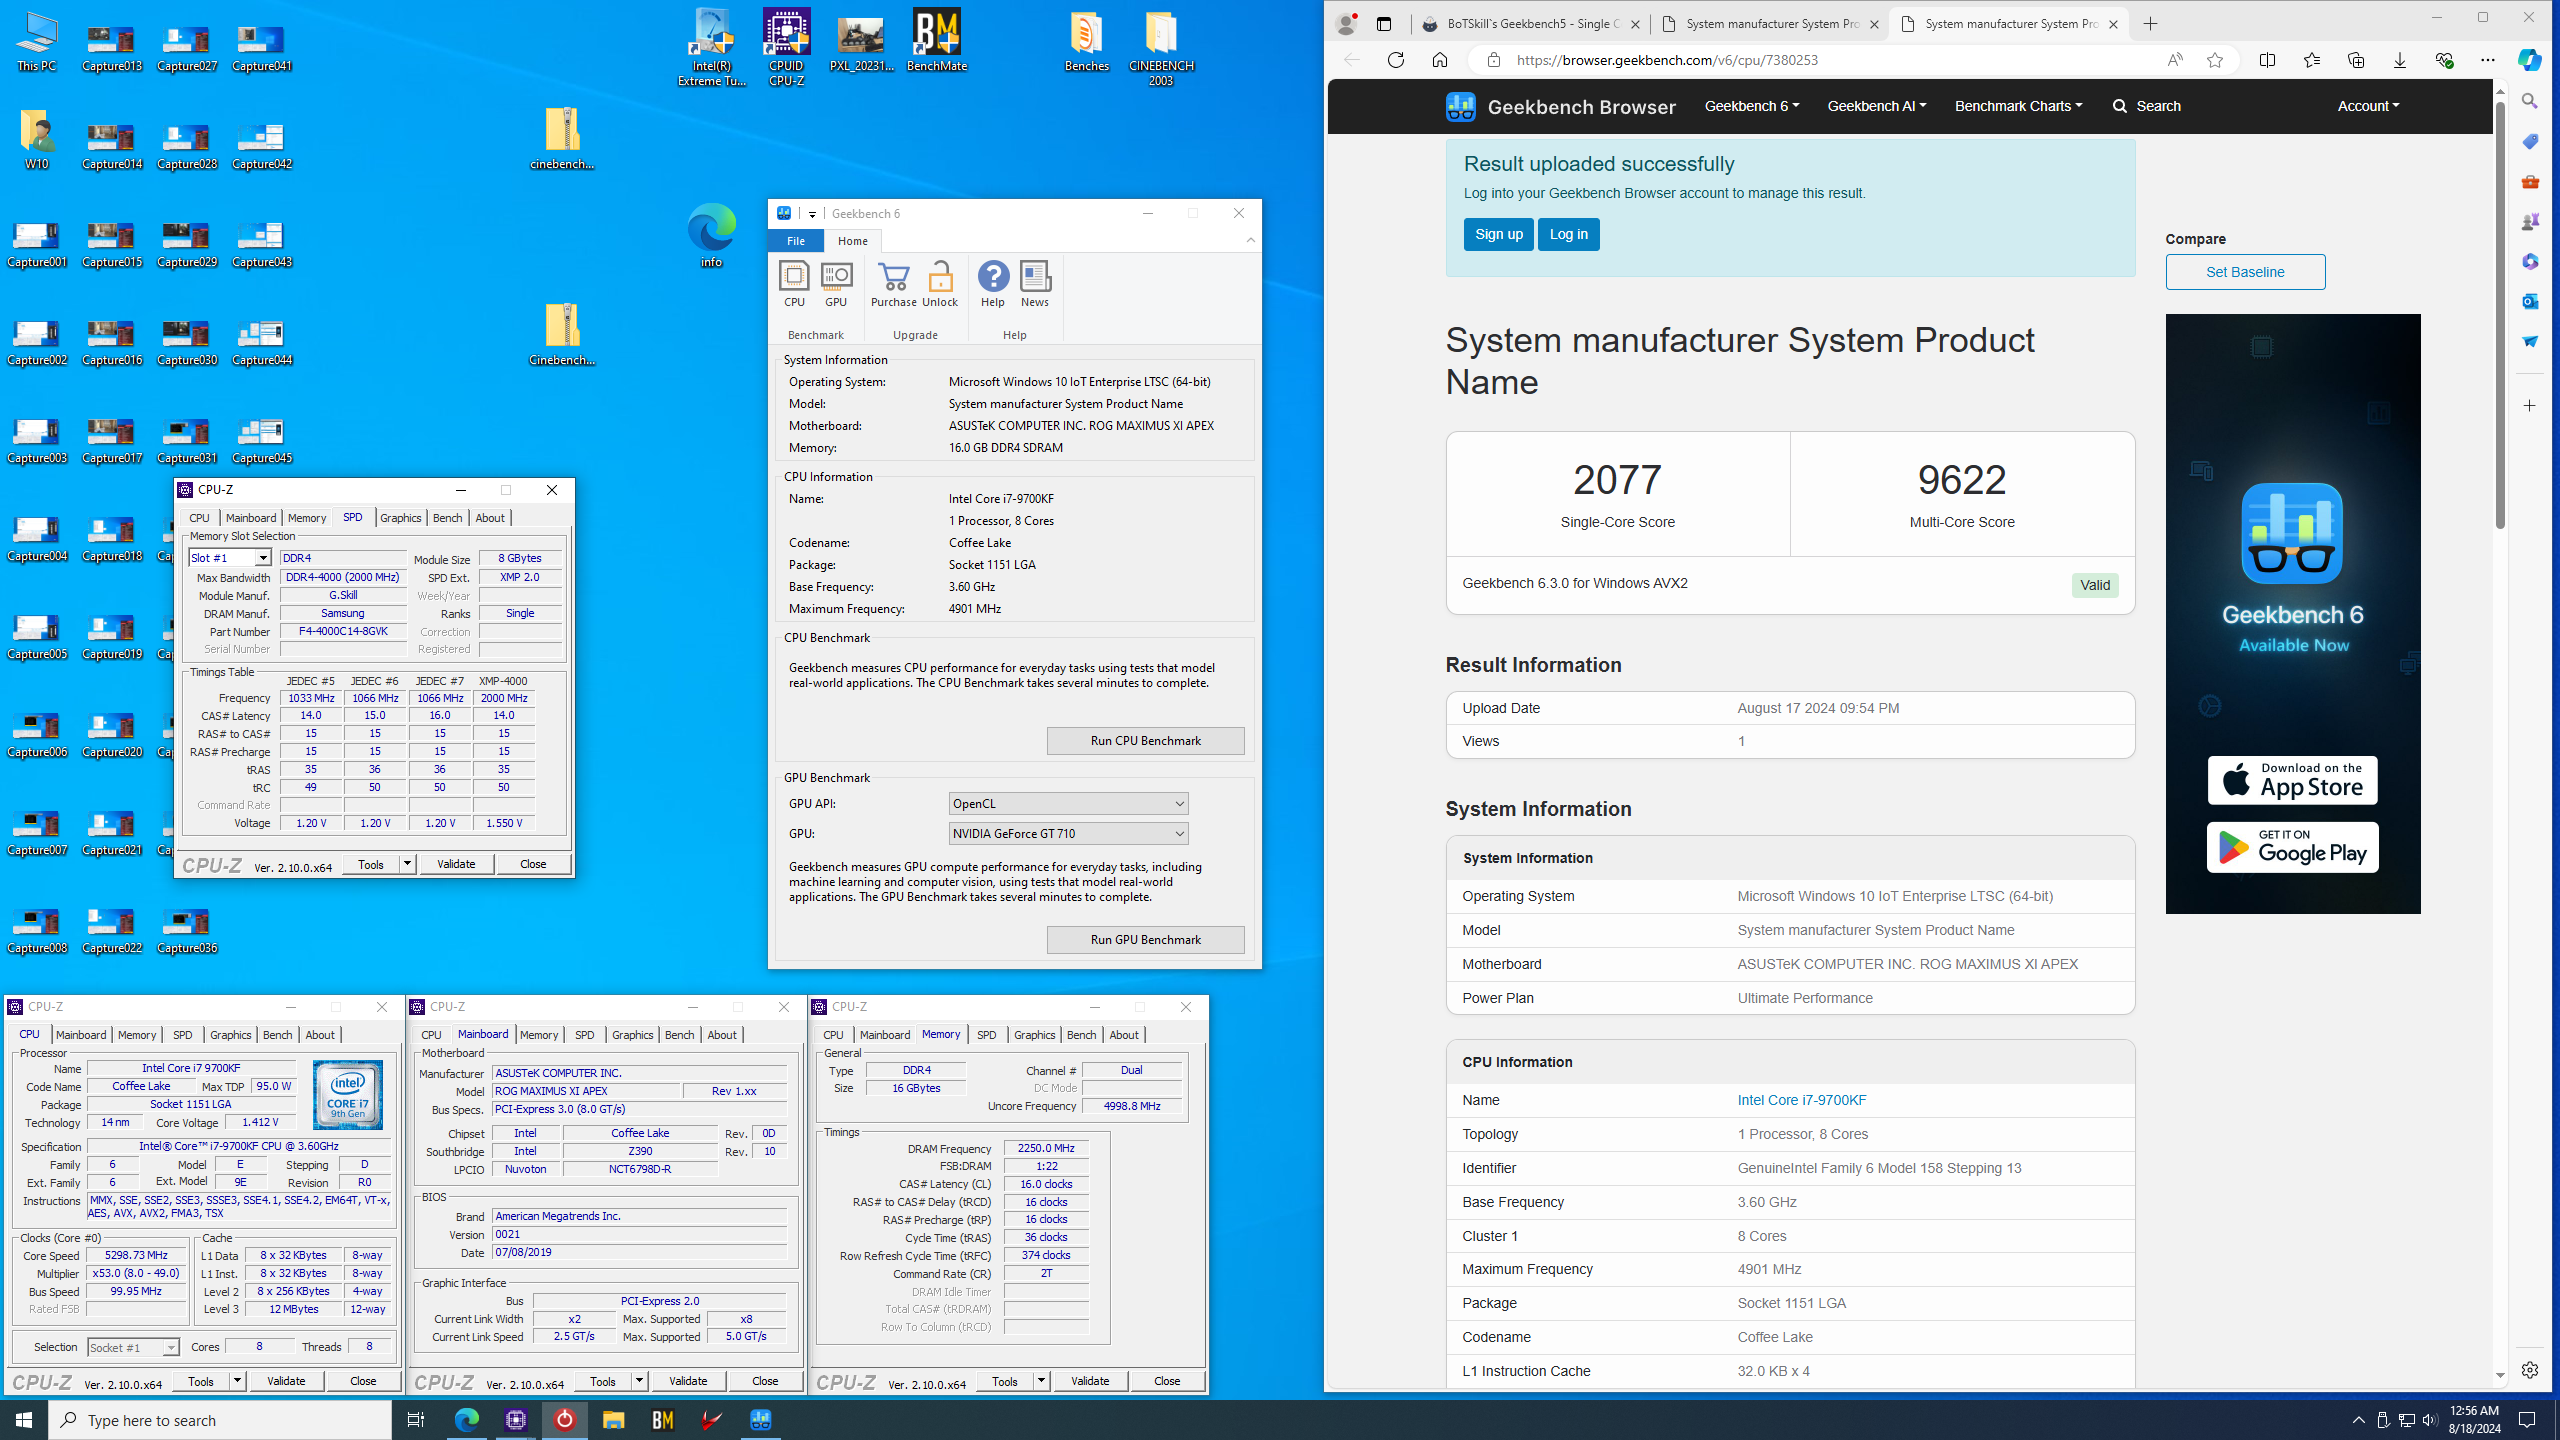Switch to Memory tab in SPD CPU-Z window

[307, 517]
